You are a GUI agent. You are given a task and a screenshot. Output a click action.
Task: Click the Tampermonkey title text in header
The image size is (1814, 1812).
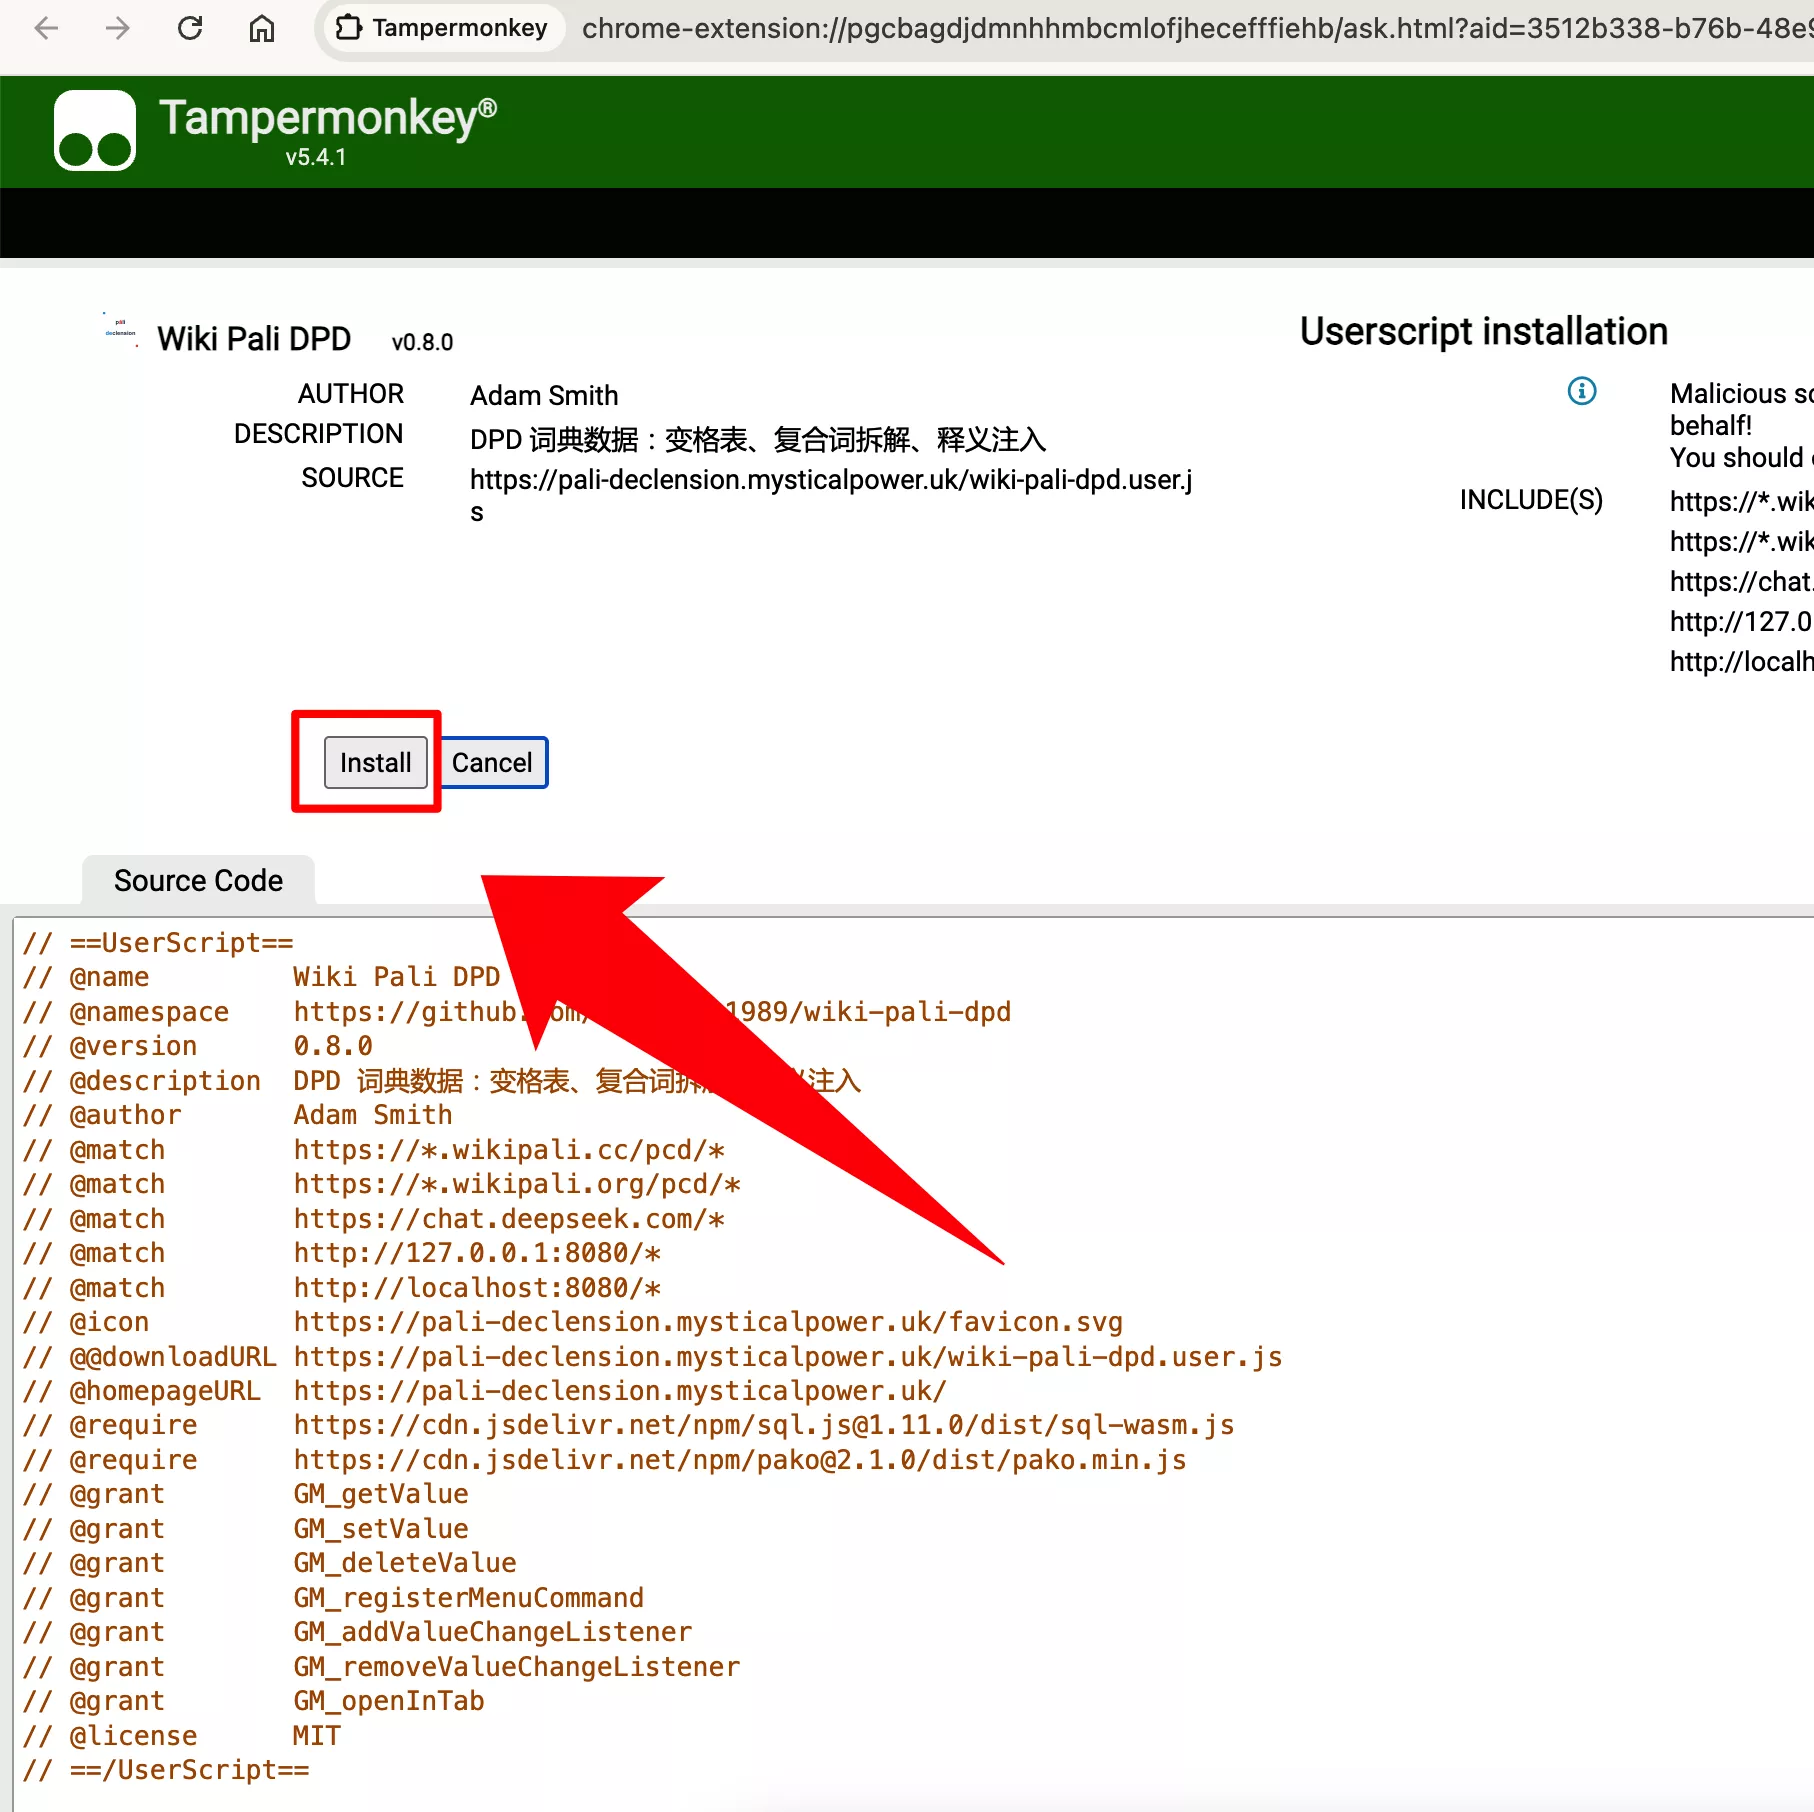point(328,118)
